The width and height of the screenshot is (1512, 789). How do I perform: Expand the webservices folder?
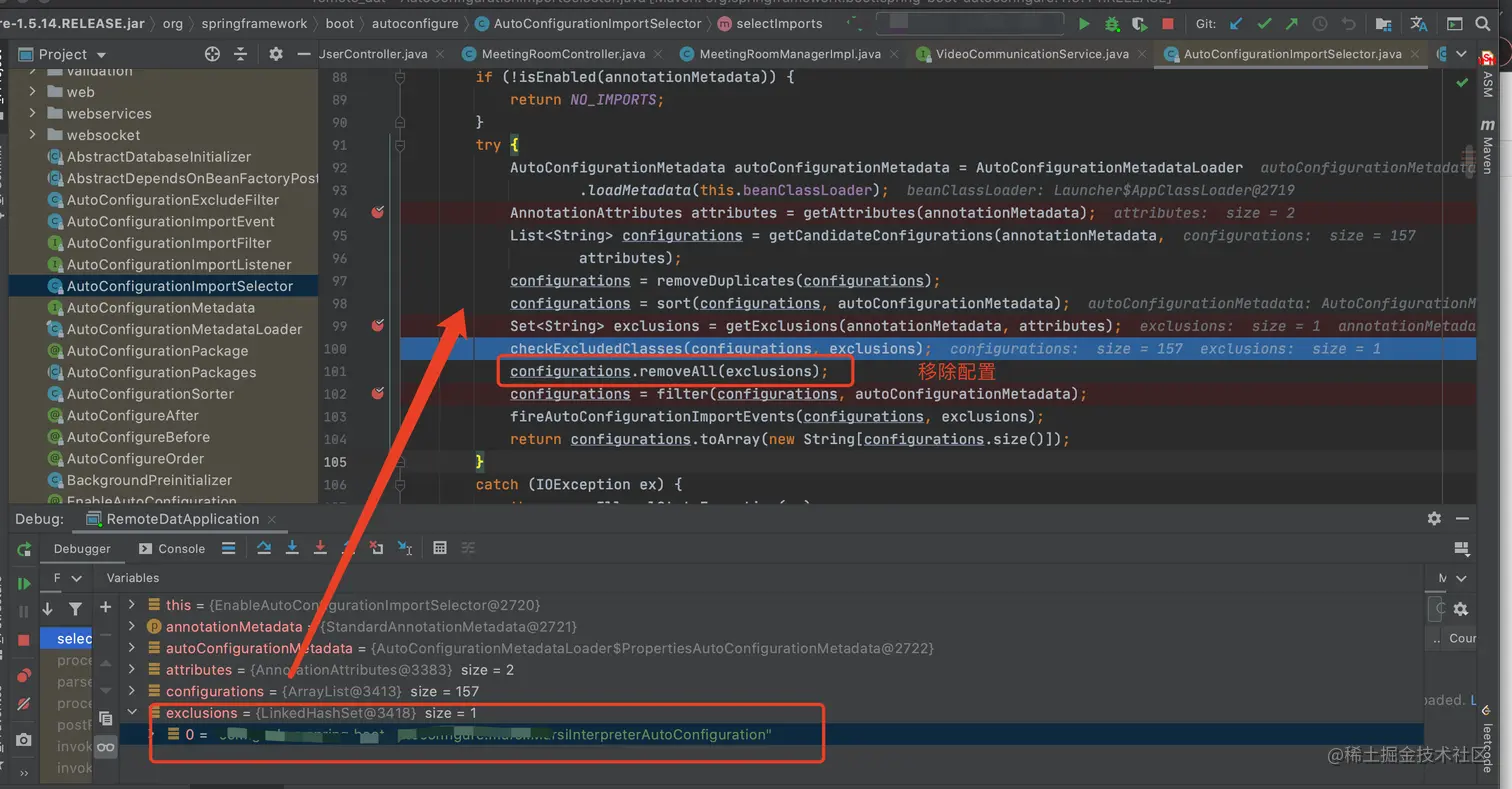click(32, 113)
